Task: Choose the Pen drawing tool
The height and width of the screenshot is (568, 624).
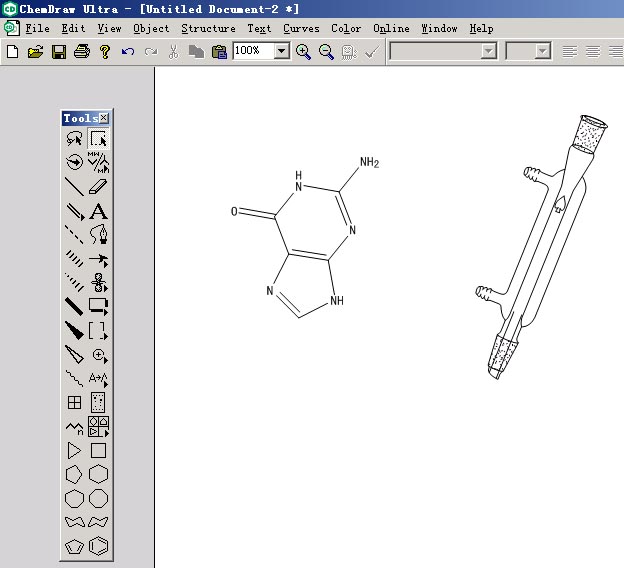Action: [98, 235]
